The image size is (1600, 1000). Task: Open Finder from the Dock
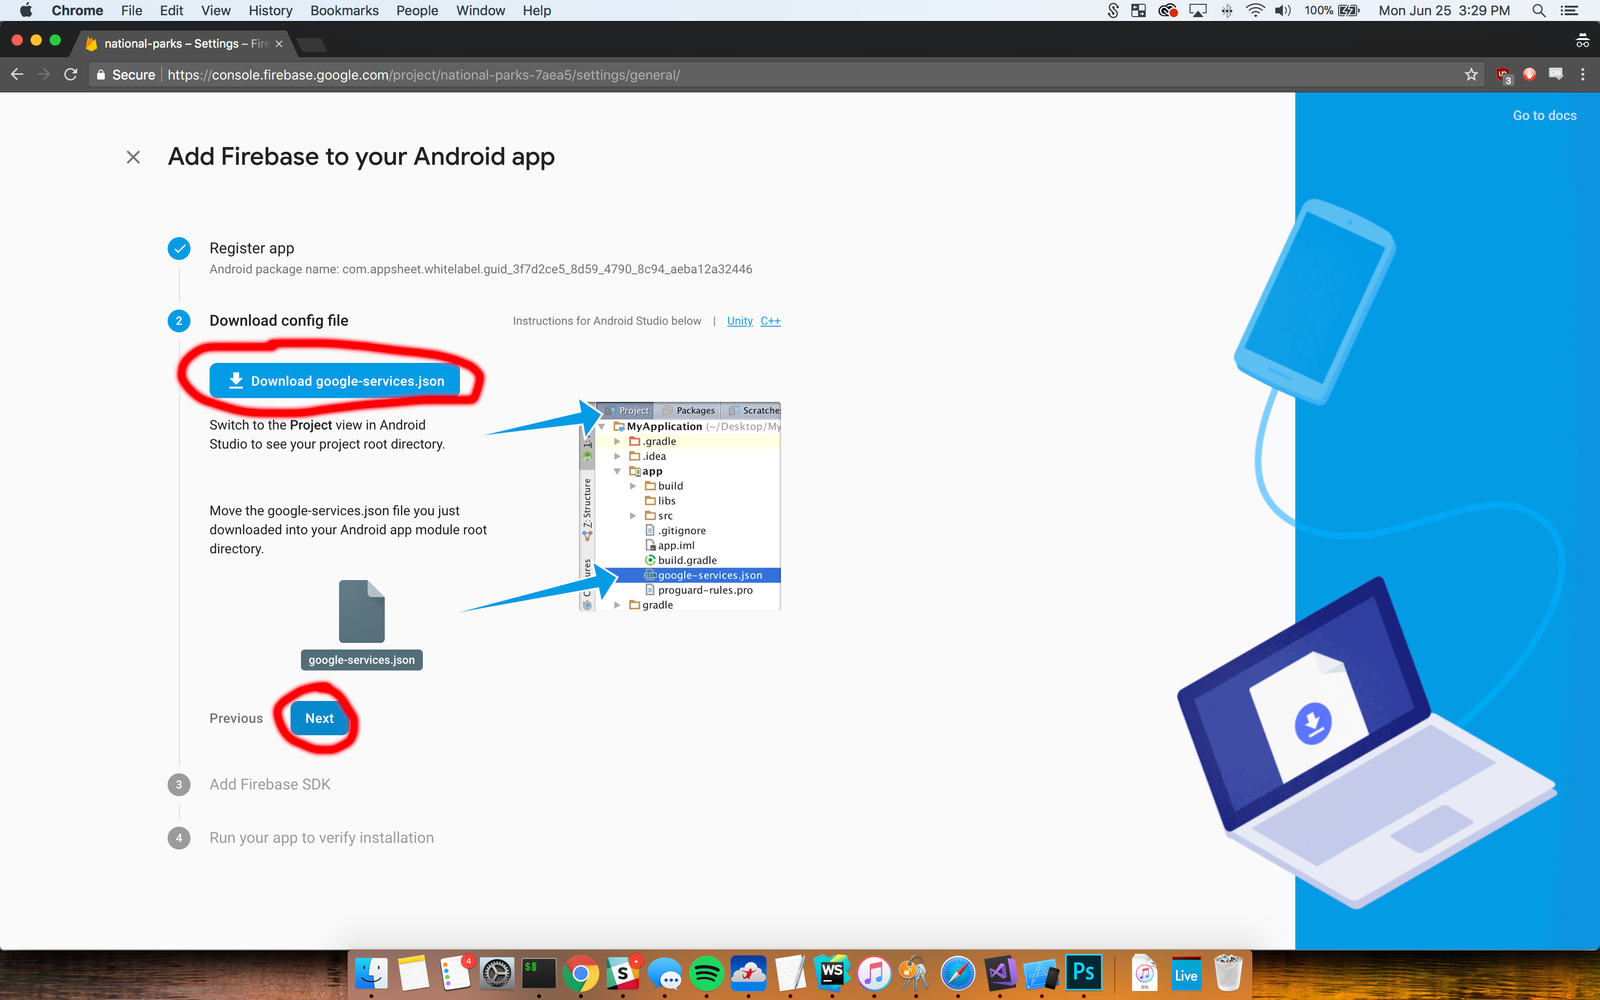click(x=372, y=973)
